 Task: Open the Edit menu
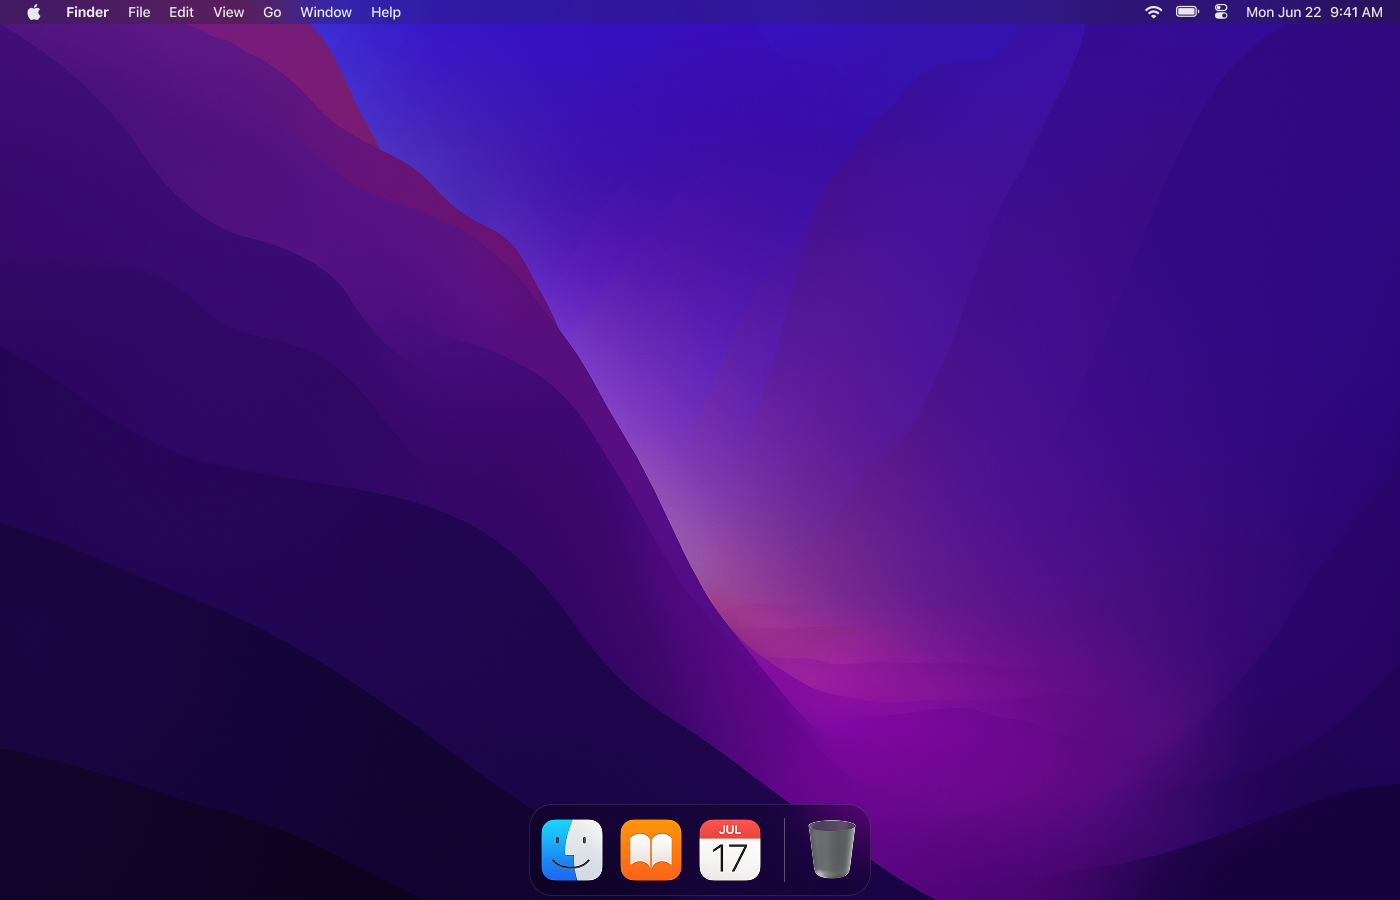[x=181, y=12]
